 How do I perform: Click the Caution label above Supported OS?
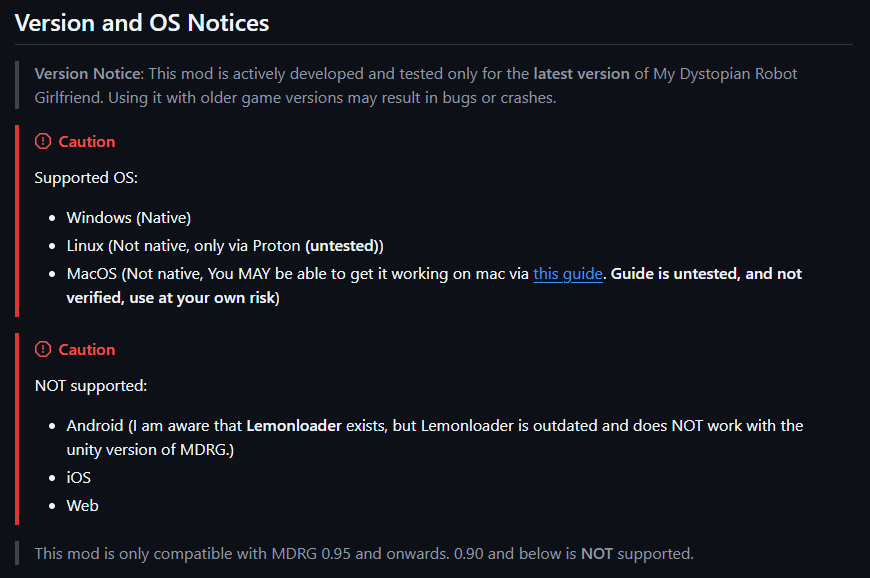click(87, 142)
